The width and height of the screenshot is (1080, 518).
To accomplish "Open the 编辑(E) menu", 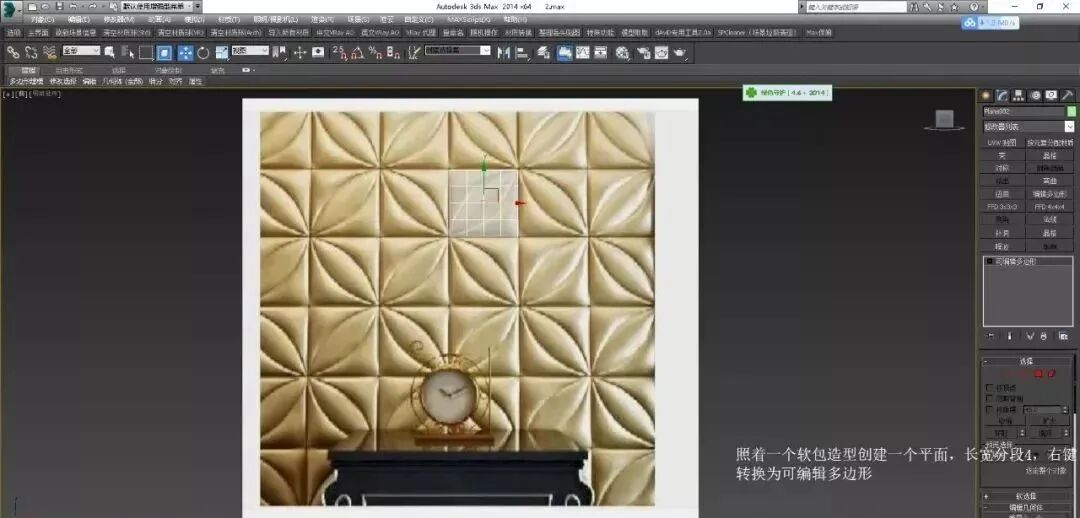I will point(80,19).
